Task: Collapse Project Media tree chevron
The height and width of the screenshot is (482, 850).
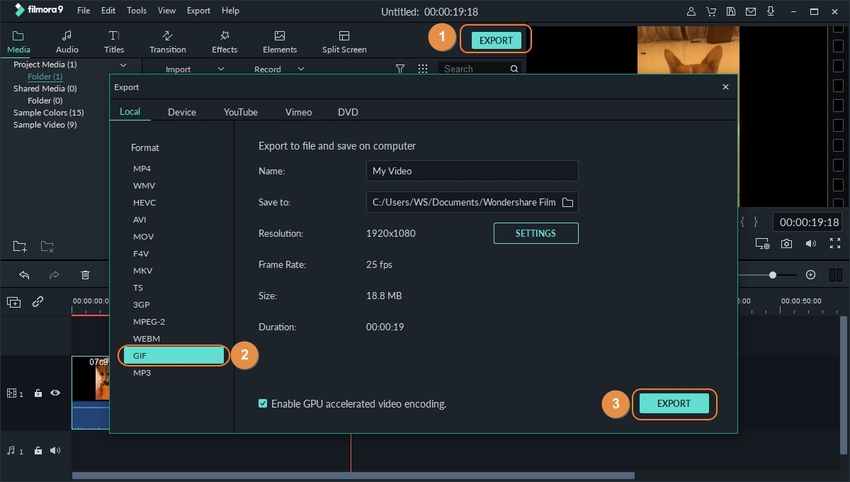Action: click(x=123, y=65)
